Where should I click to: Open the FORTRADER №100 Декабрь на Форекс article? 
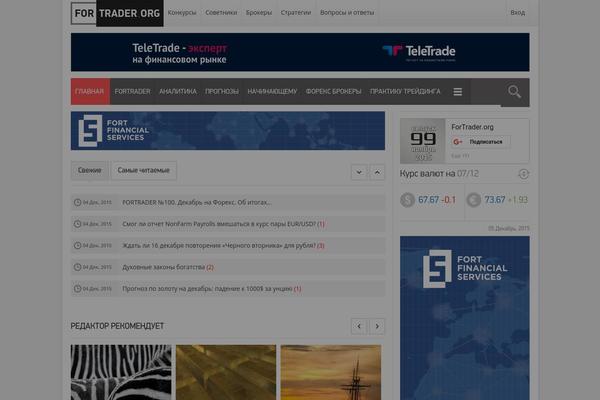coord(197,202)
